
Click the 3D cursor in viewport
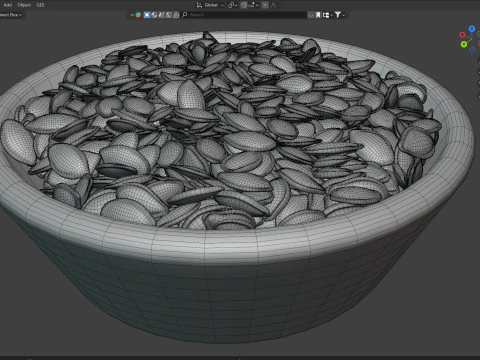tap(230, 211)
